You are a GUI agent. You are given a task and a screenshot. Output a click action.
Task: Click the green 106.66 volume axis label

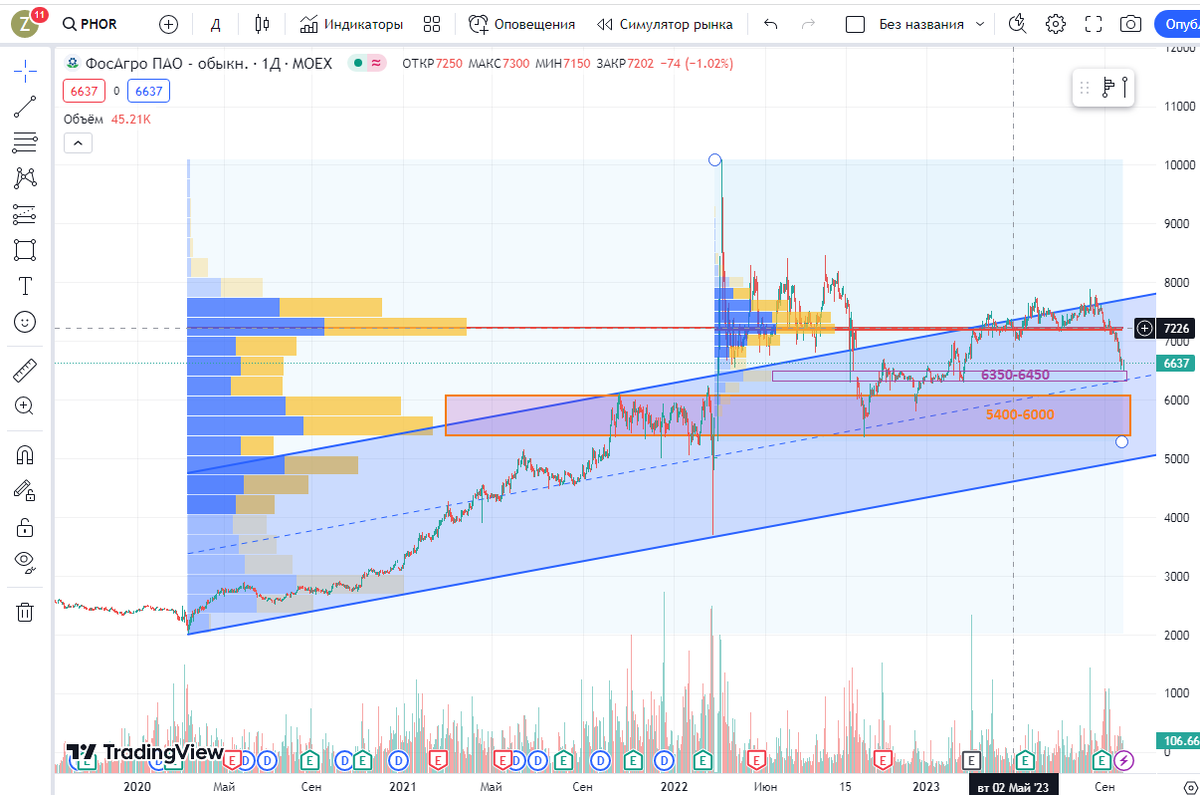tap(1180, 741)
